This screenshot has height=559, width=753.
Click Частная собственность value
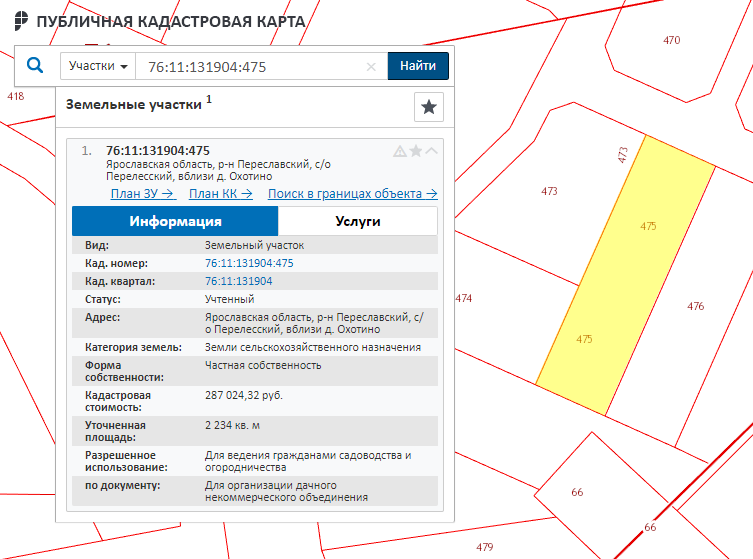263,365
